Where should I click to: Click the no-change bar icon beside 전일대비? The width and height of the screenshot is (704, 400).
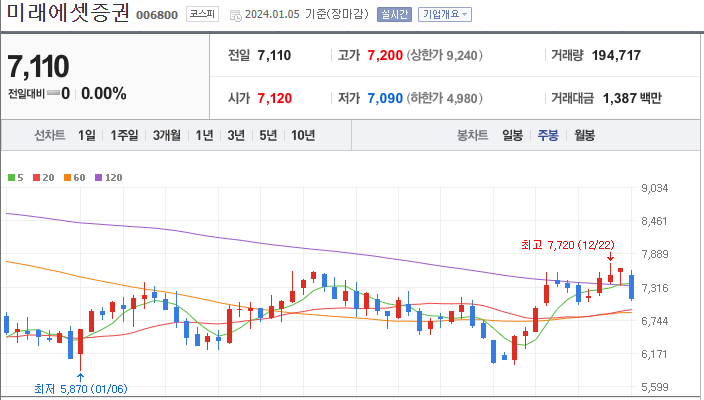[x=53, y=93]
